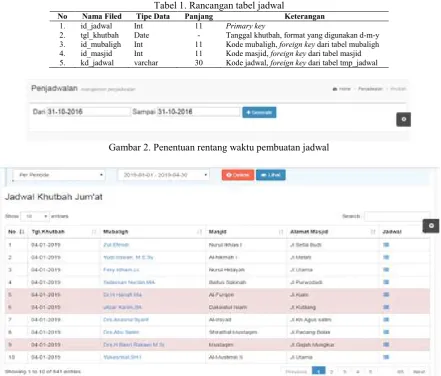441x376 pixels.
Task: Click the gear settings icon beside Penjadwalan panel
Action: point(403,119)
